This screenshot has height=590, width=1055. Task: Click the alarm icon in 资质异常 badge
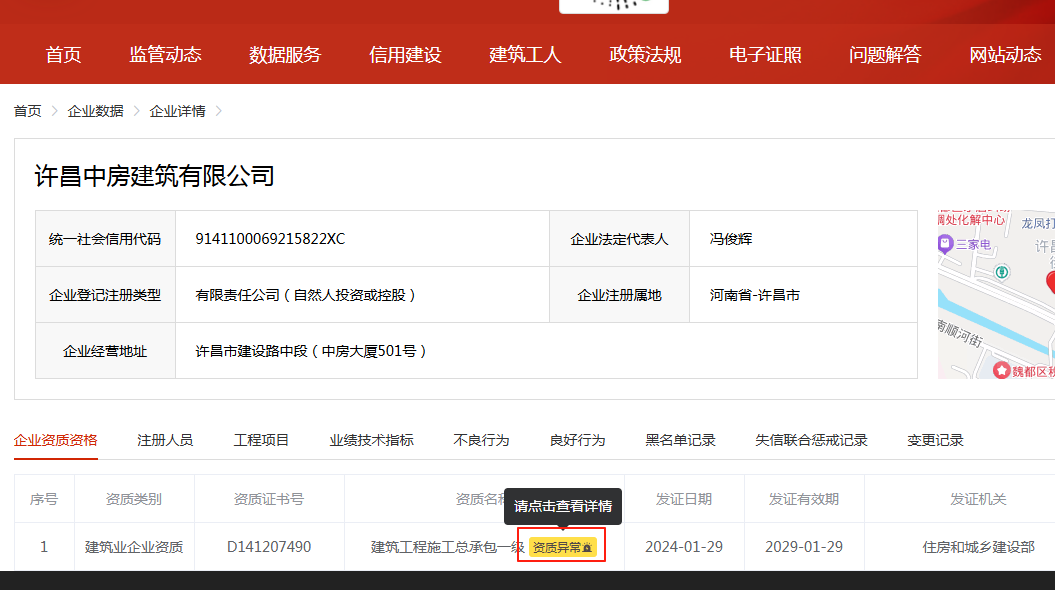[x=588, y=548]
